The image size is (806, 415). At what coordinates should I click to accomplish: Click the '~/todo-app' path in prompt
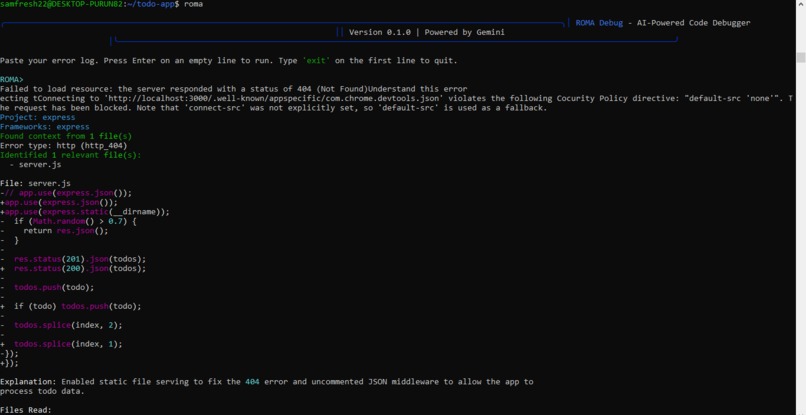[150, 4]
